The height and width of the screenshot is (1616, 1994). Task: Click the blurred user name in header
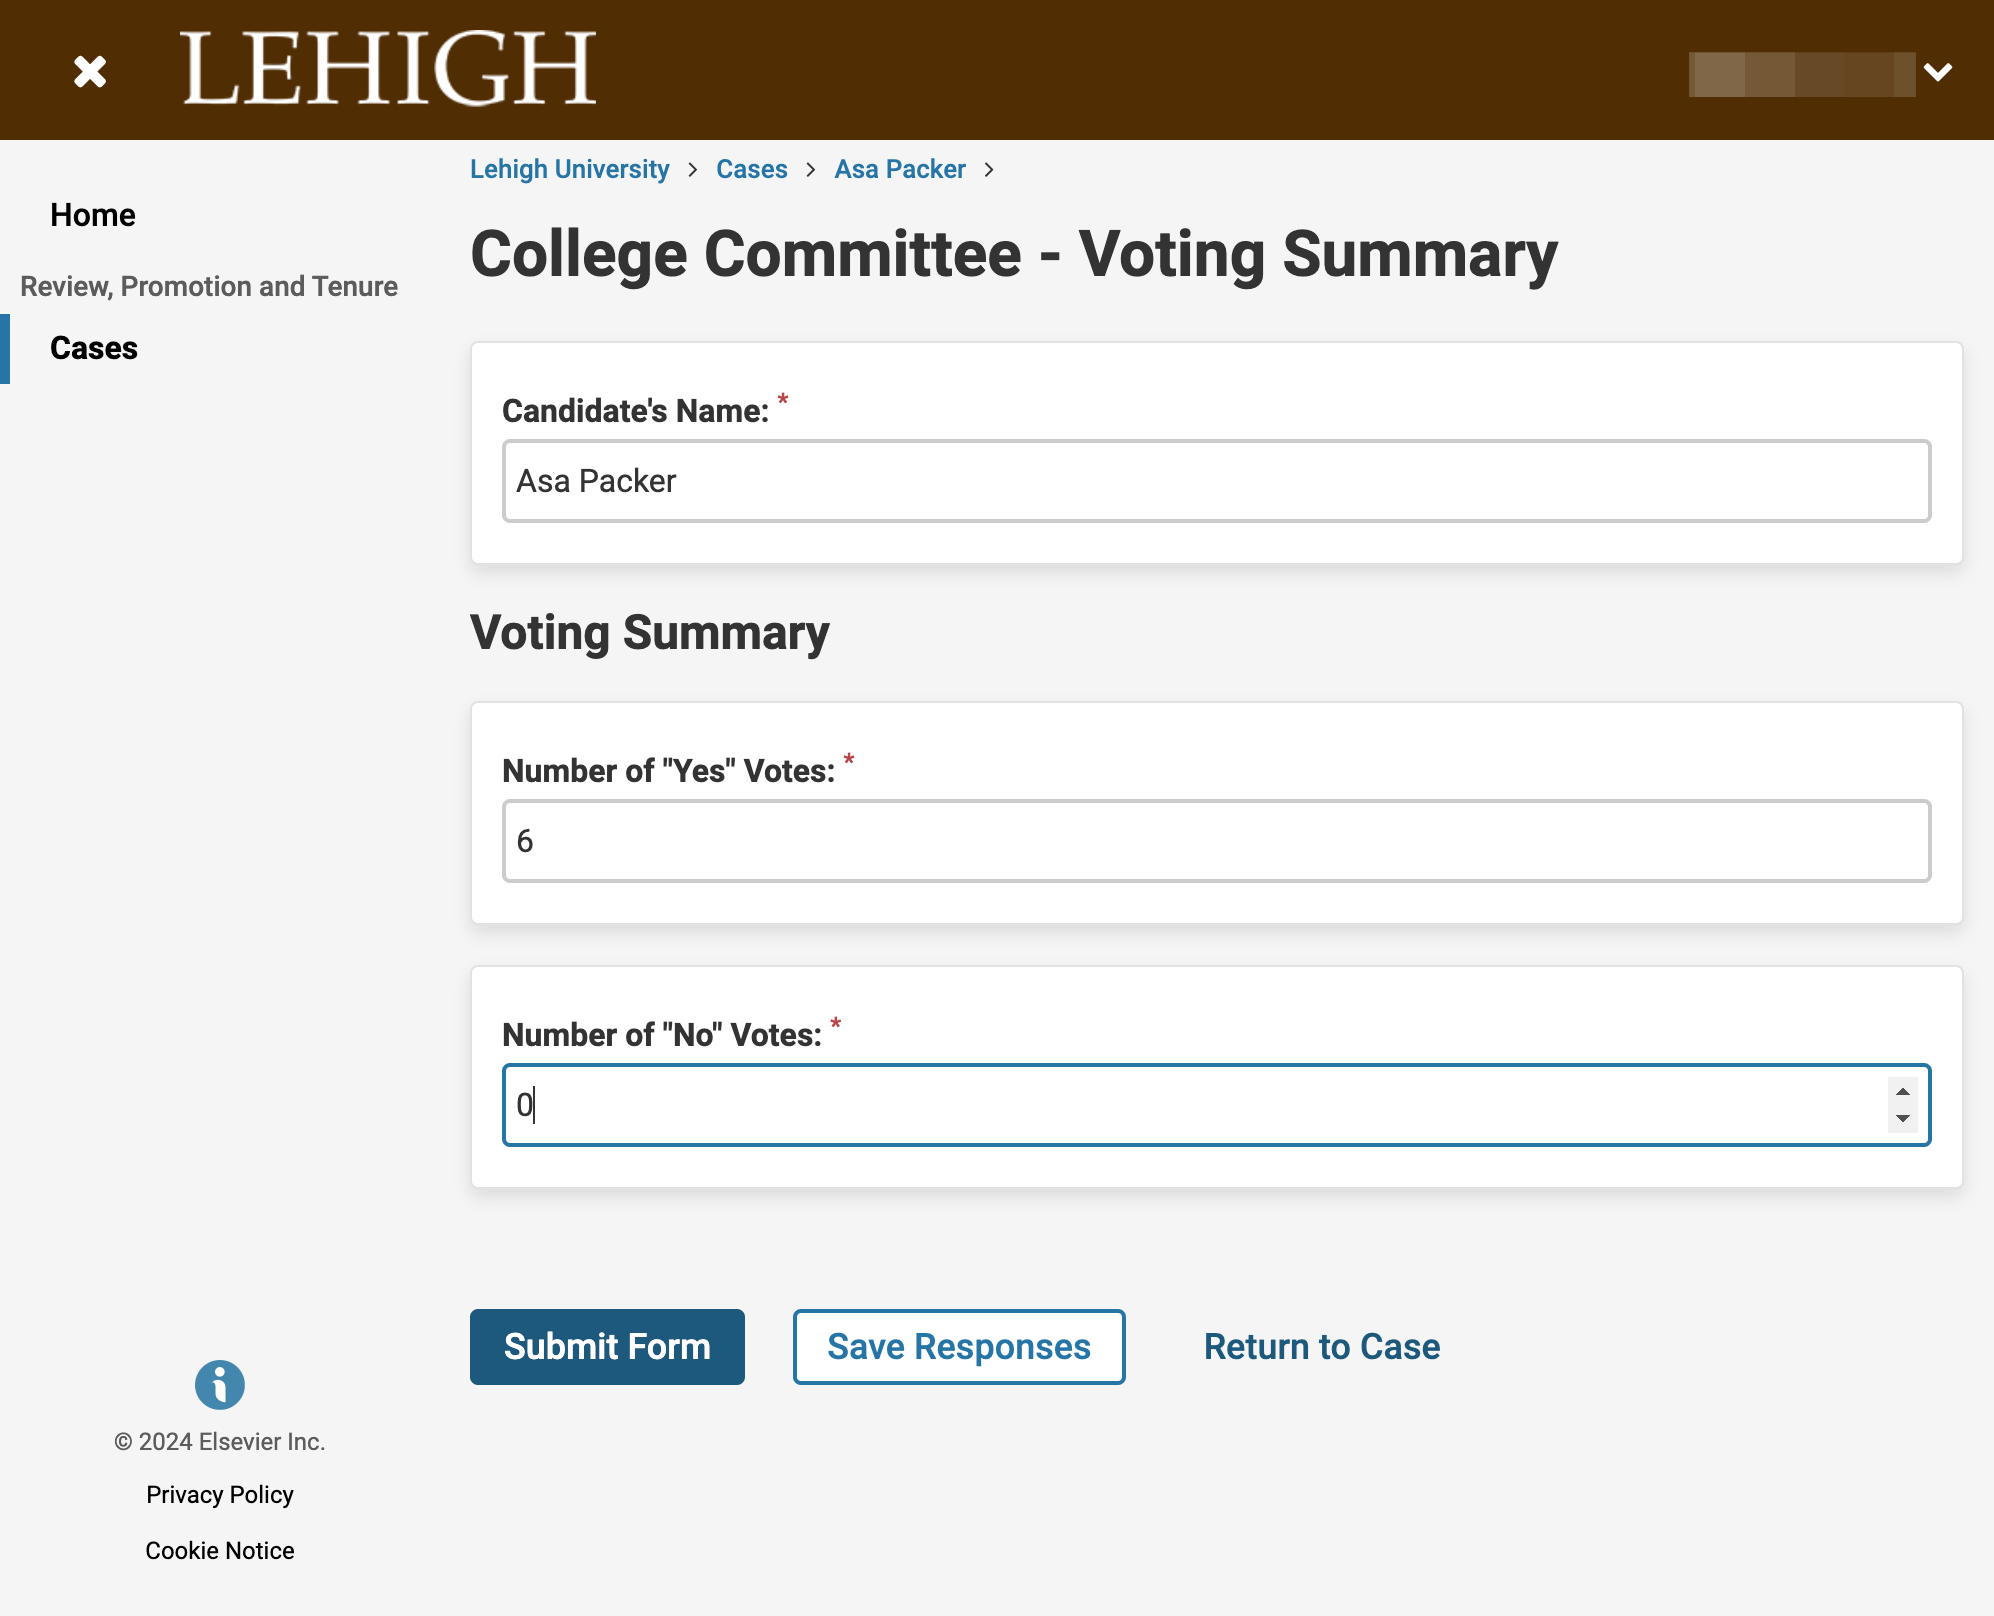pyautogui.click(x=1802, y=74)
